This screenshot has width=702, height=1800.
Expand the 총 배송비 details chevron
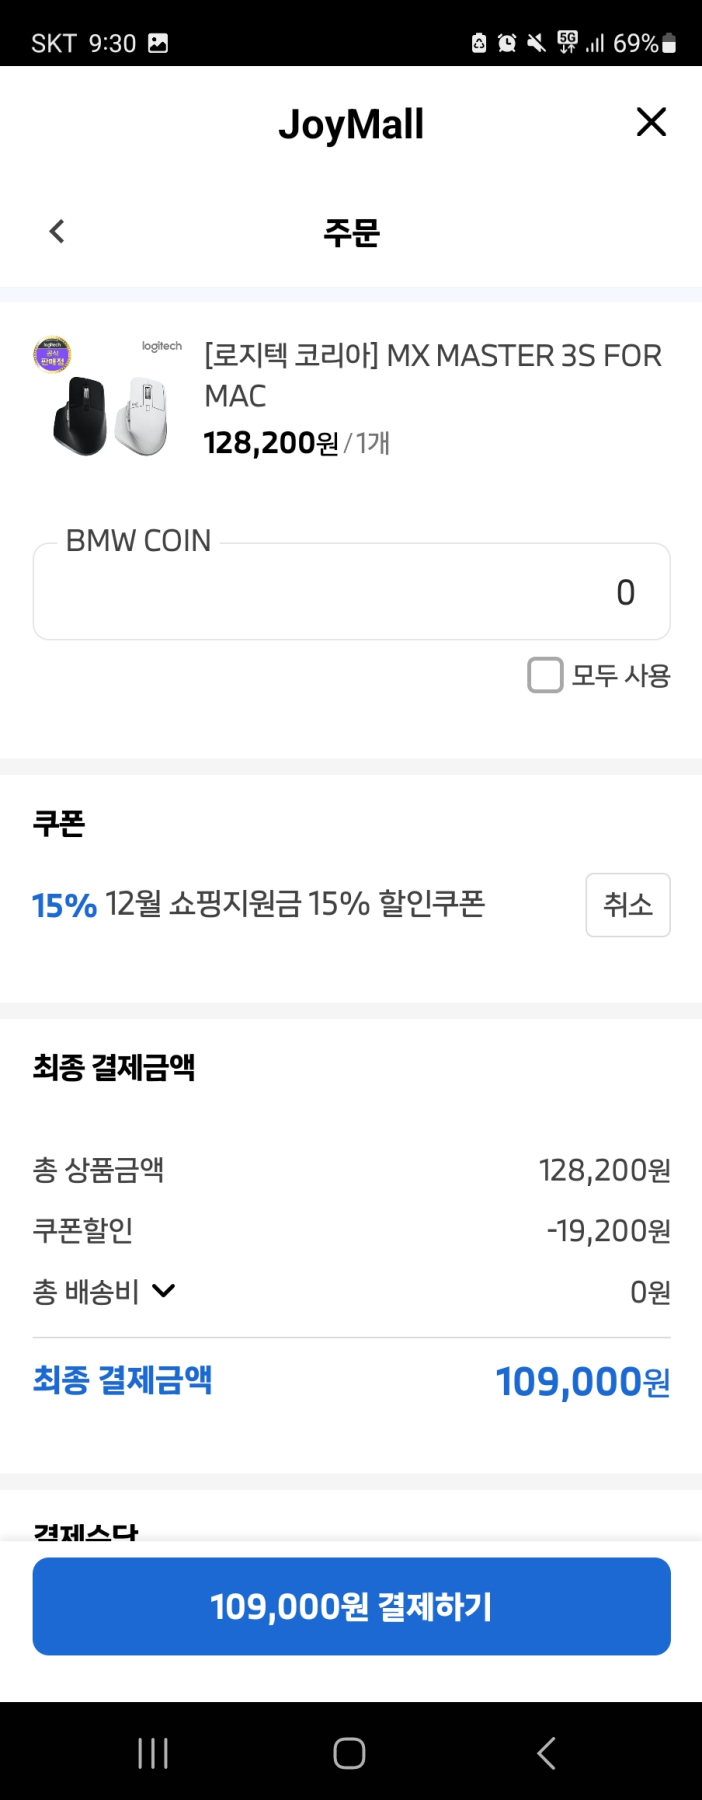(164, 1291)
